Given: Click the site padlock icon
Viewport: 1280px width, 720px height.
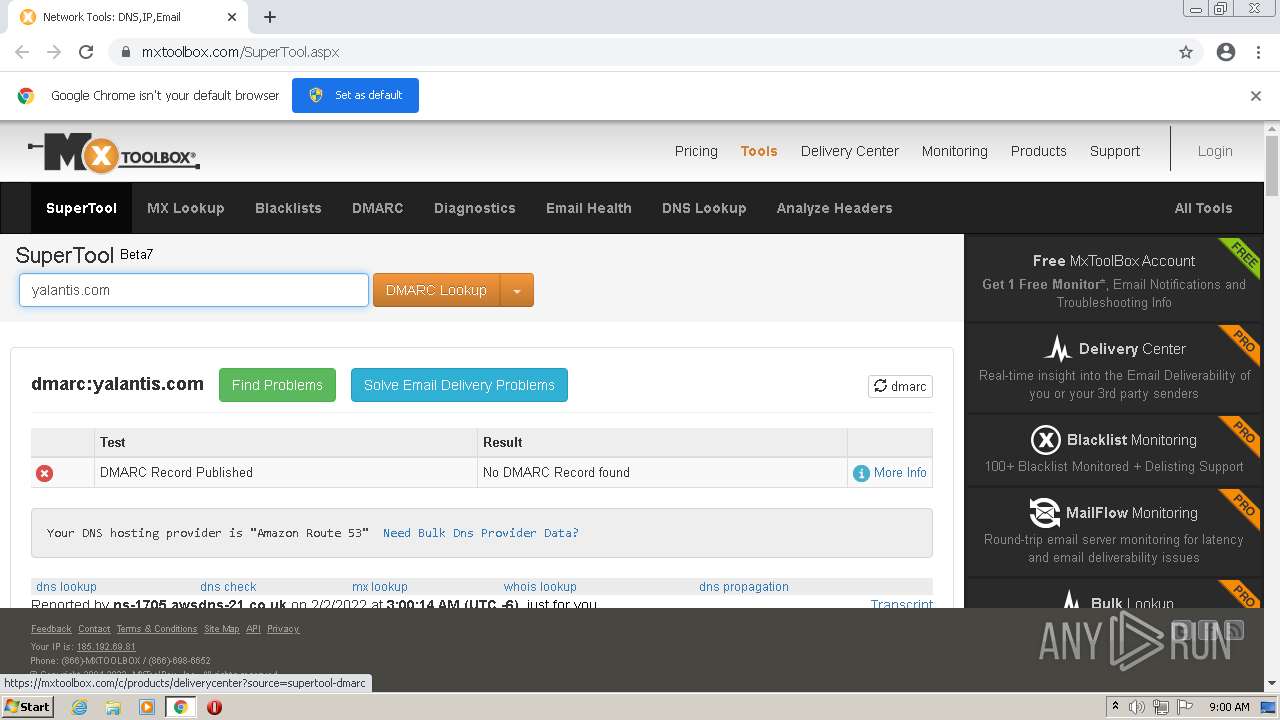Looking at the screenshot, I should pos(126,52).
